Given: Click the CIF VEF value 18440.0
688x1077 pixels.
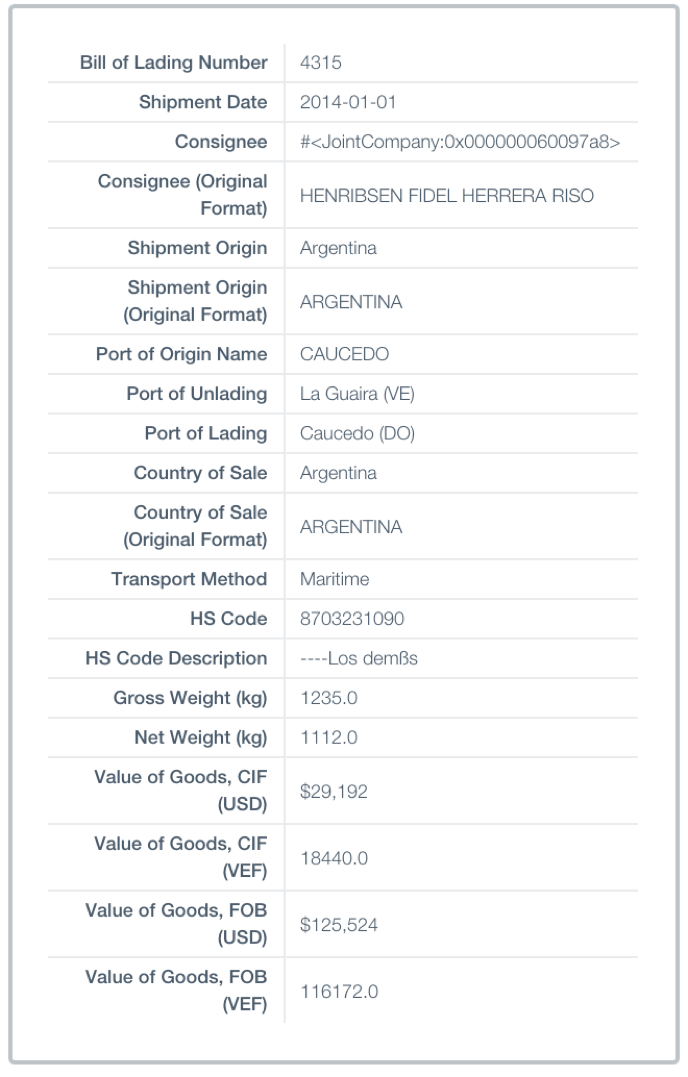Looking at the screenshot, I should [334, 859].
